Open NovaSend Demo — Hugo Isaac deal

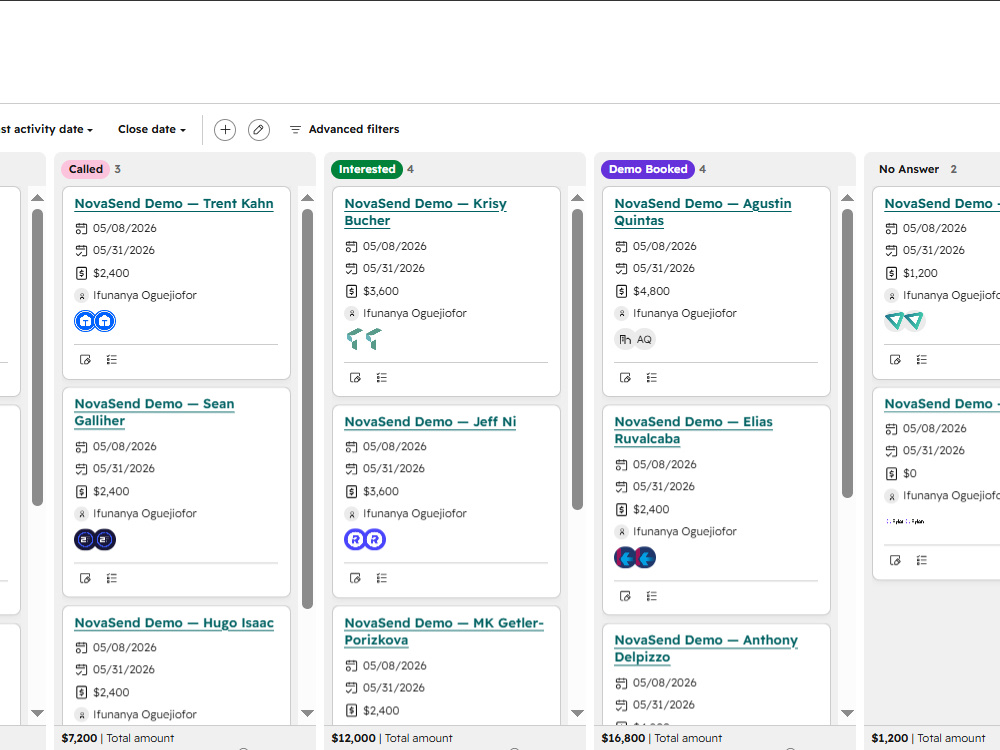point(173,623)
